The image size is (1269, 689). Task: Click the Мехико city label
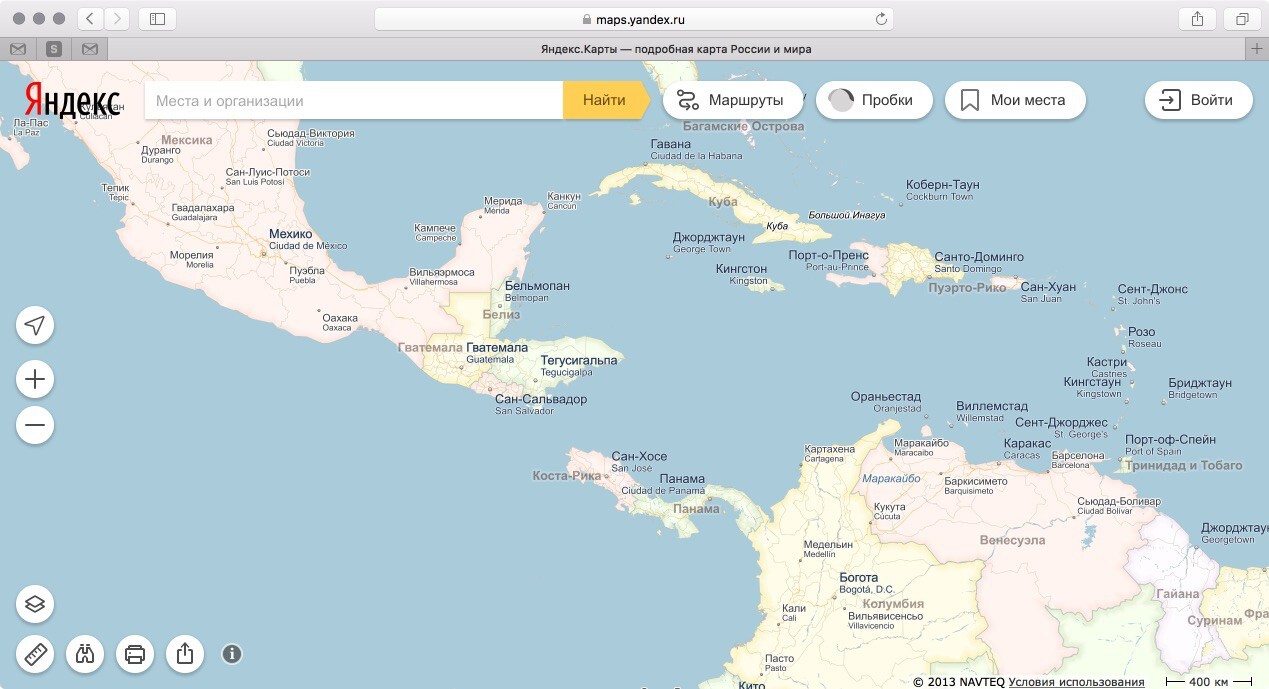click(290, 234)
